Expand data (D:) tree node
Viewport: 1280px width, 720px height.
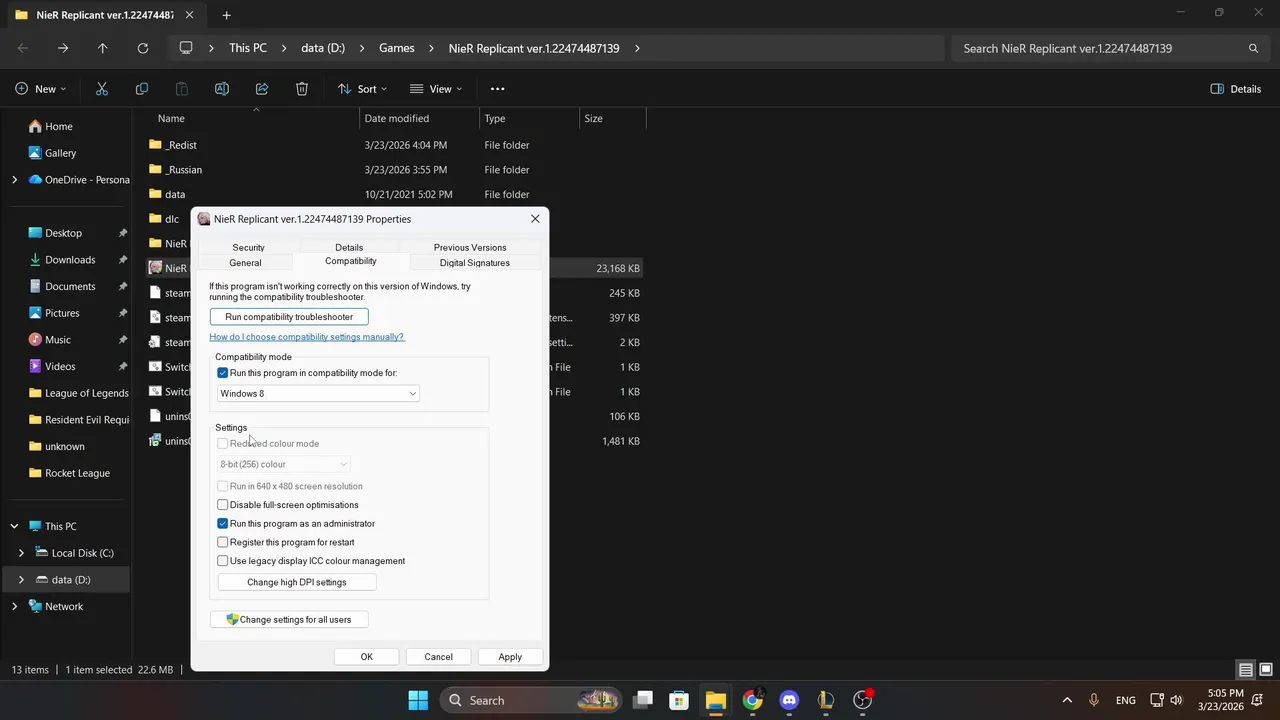coord(21,580)
